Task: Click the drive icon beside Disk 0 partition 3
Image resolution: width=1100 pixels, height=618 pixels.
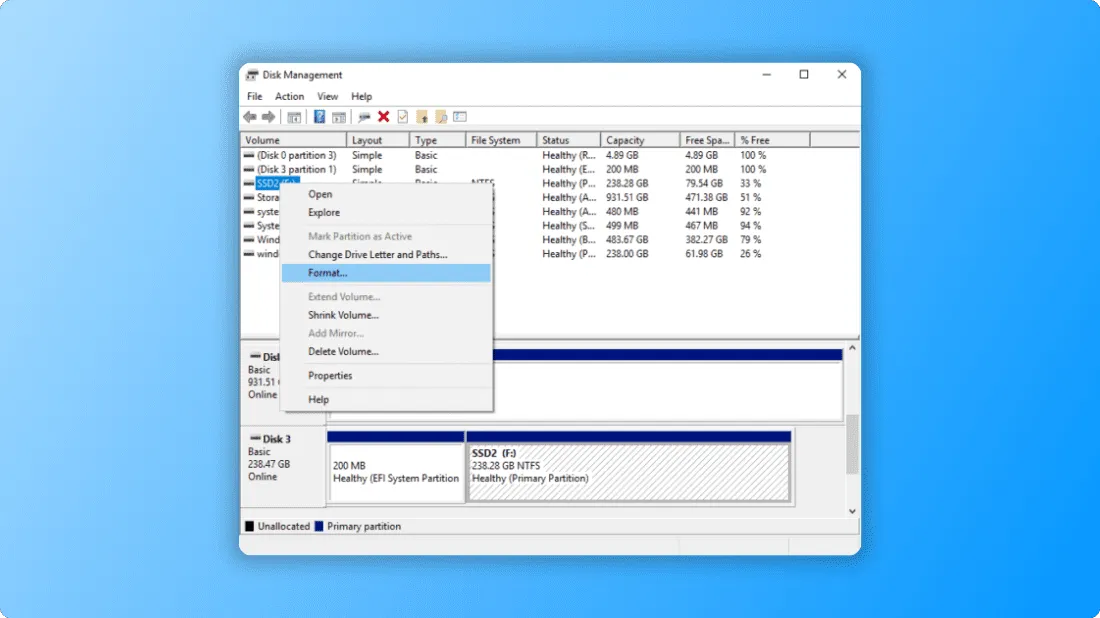Action: (x=249, y=155)
